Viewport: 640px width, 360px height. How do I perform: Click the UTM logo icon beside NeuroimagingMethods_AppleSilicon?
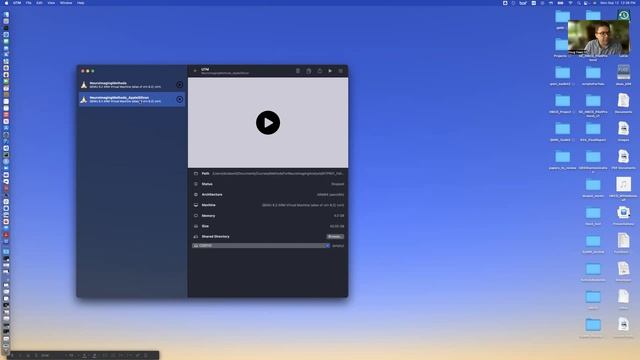[84, 100]
